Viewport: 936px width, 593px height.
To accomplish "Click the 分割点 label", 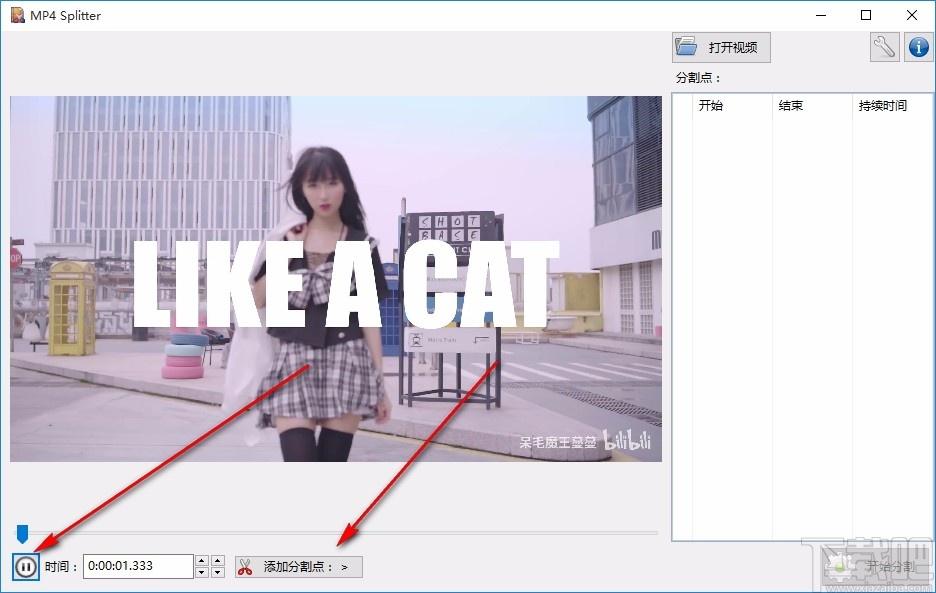I will tap(698, 78).
